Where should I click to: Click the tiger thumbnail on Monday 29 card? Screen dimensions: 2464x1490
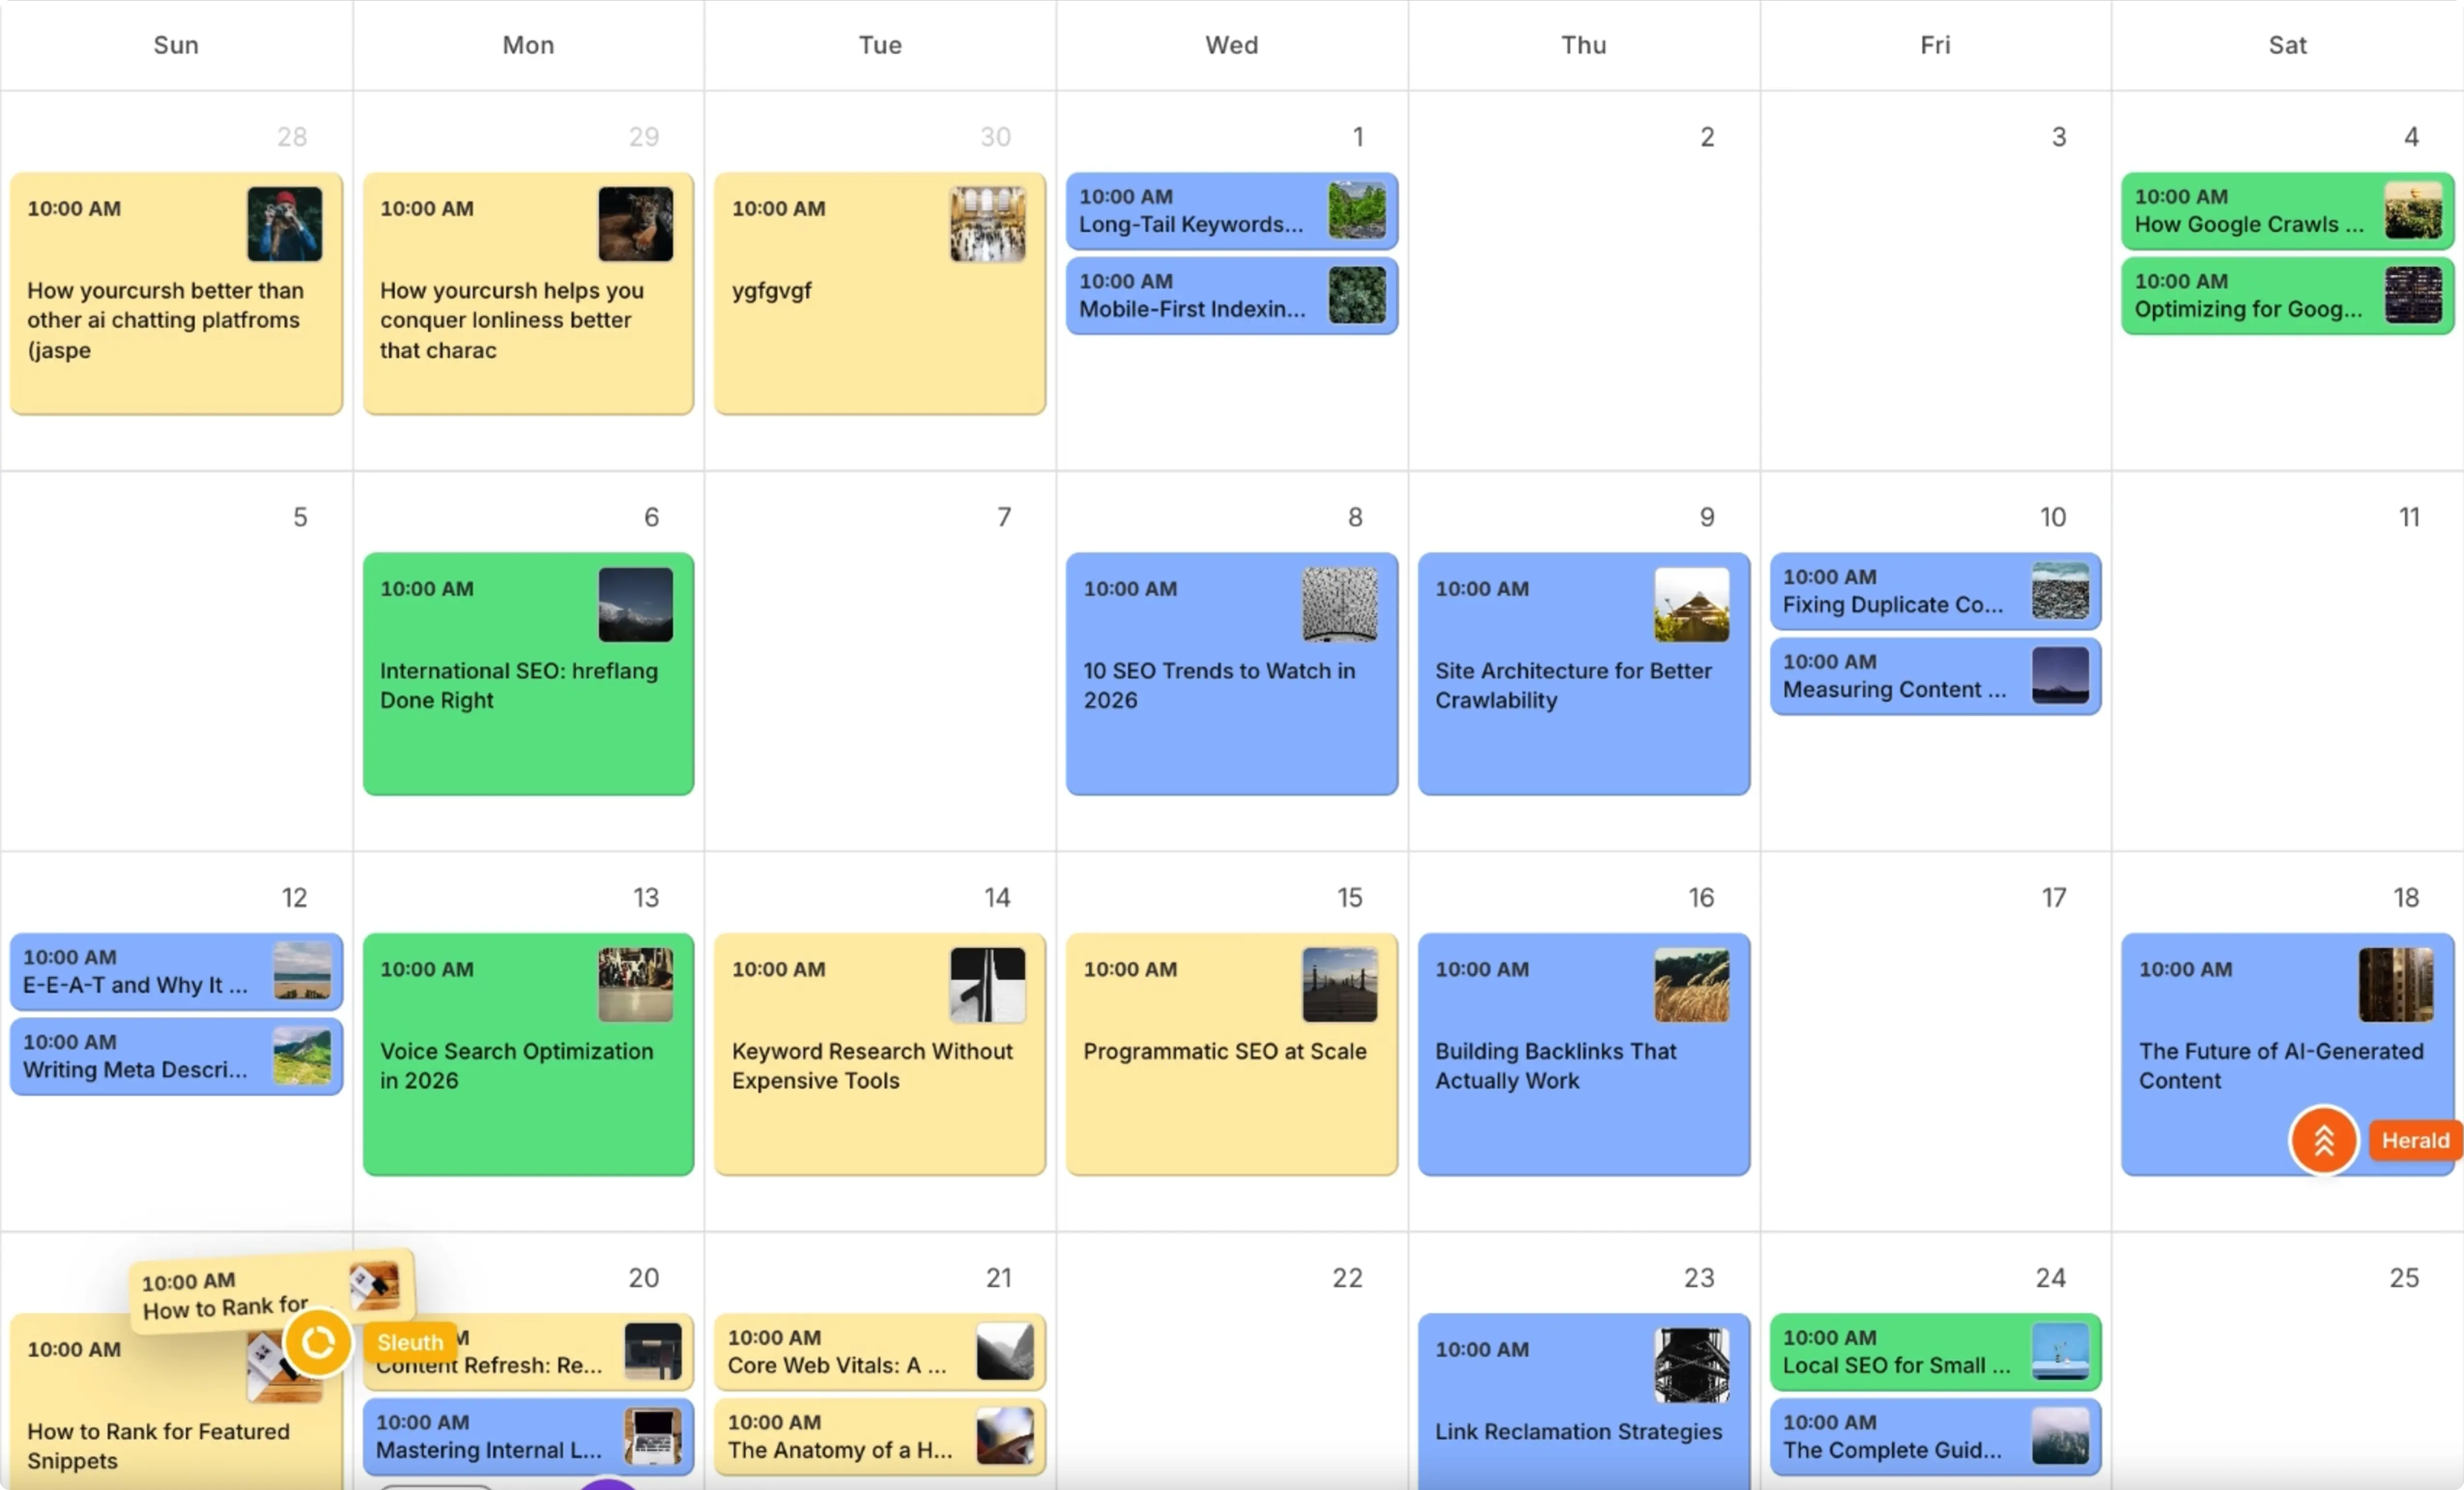(636, 224)
